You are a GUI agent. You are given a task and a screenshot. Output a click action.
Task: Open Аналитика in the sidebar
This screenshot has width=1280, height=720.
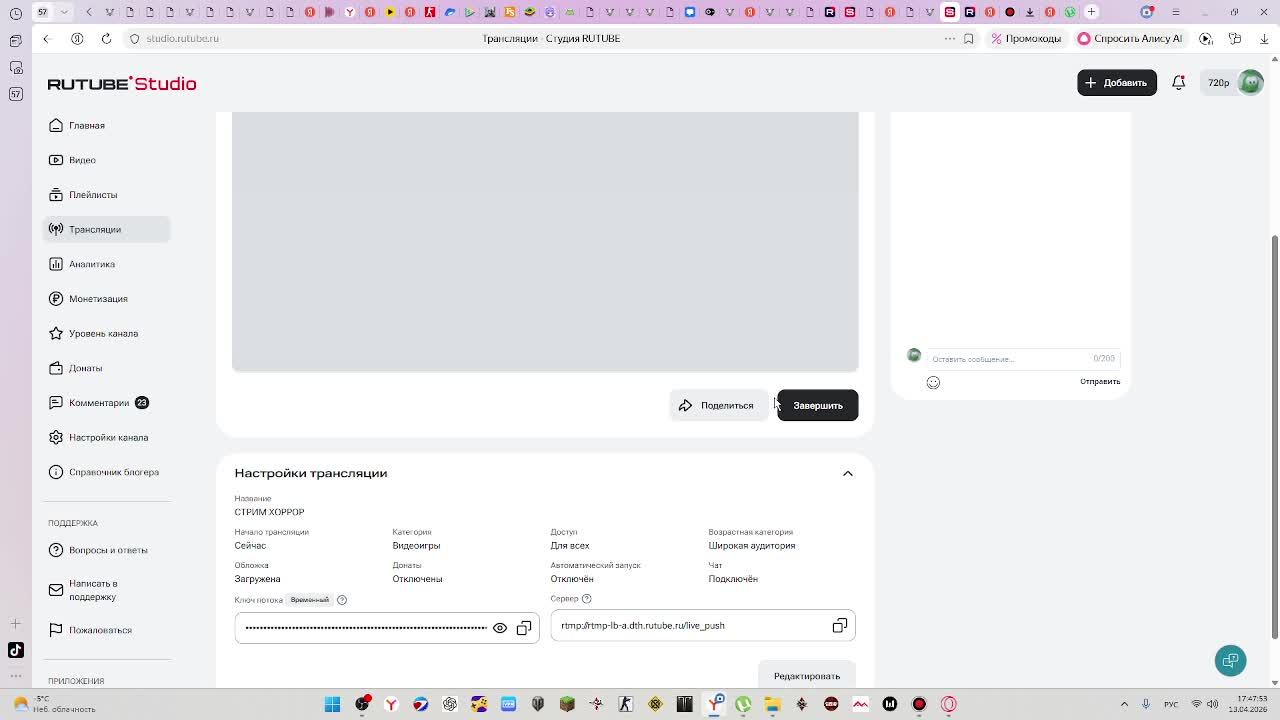click(106, 264)
